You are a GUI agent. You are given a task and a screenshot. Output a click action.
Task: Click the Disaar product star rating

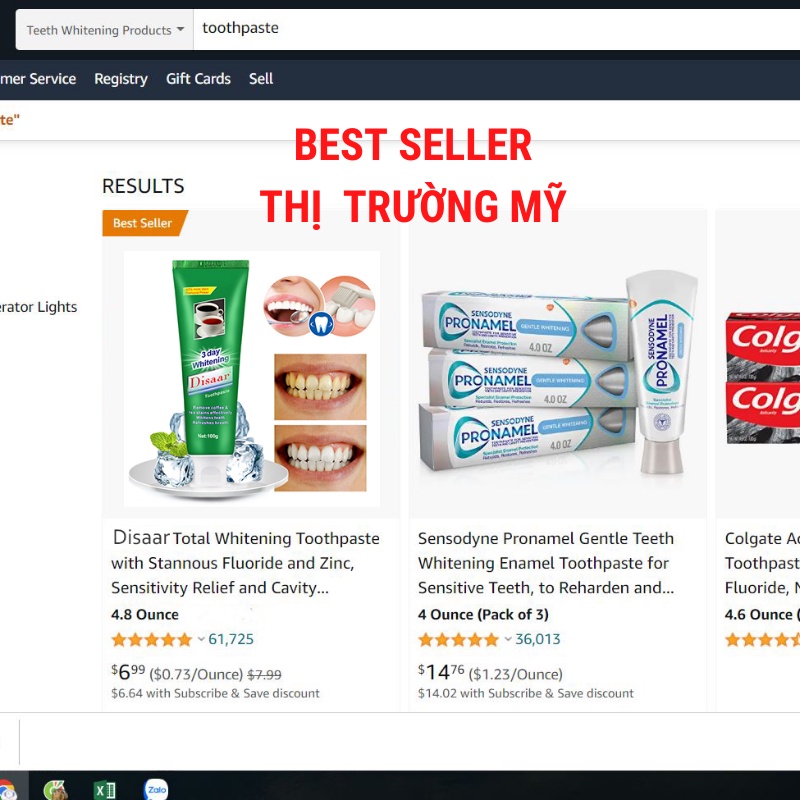pos(152,639)
